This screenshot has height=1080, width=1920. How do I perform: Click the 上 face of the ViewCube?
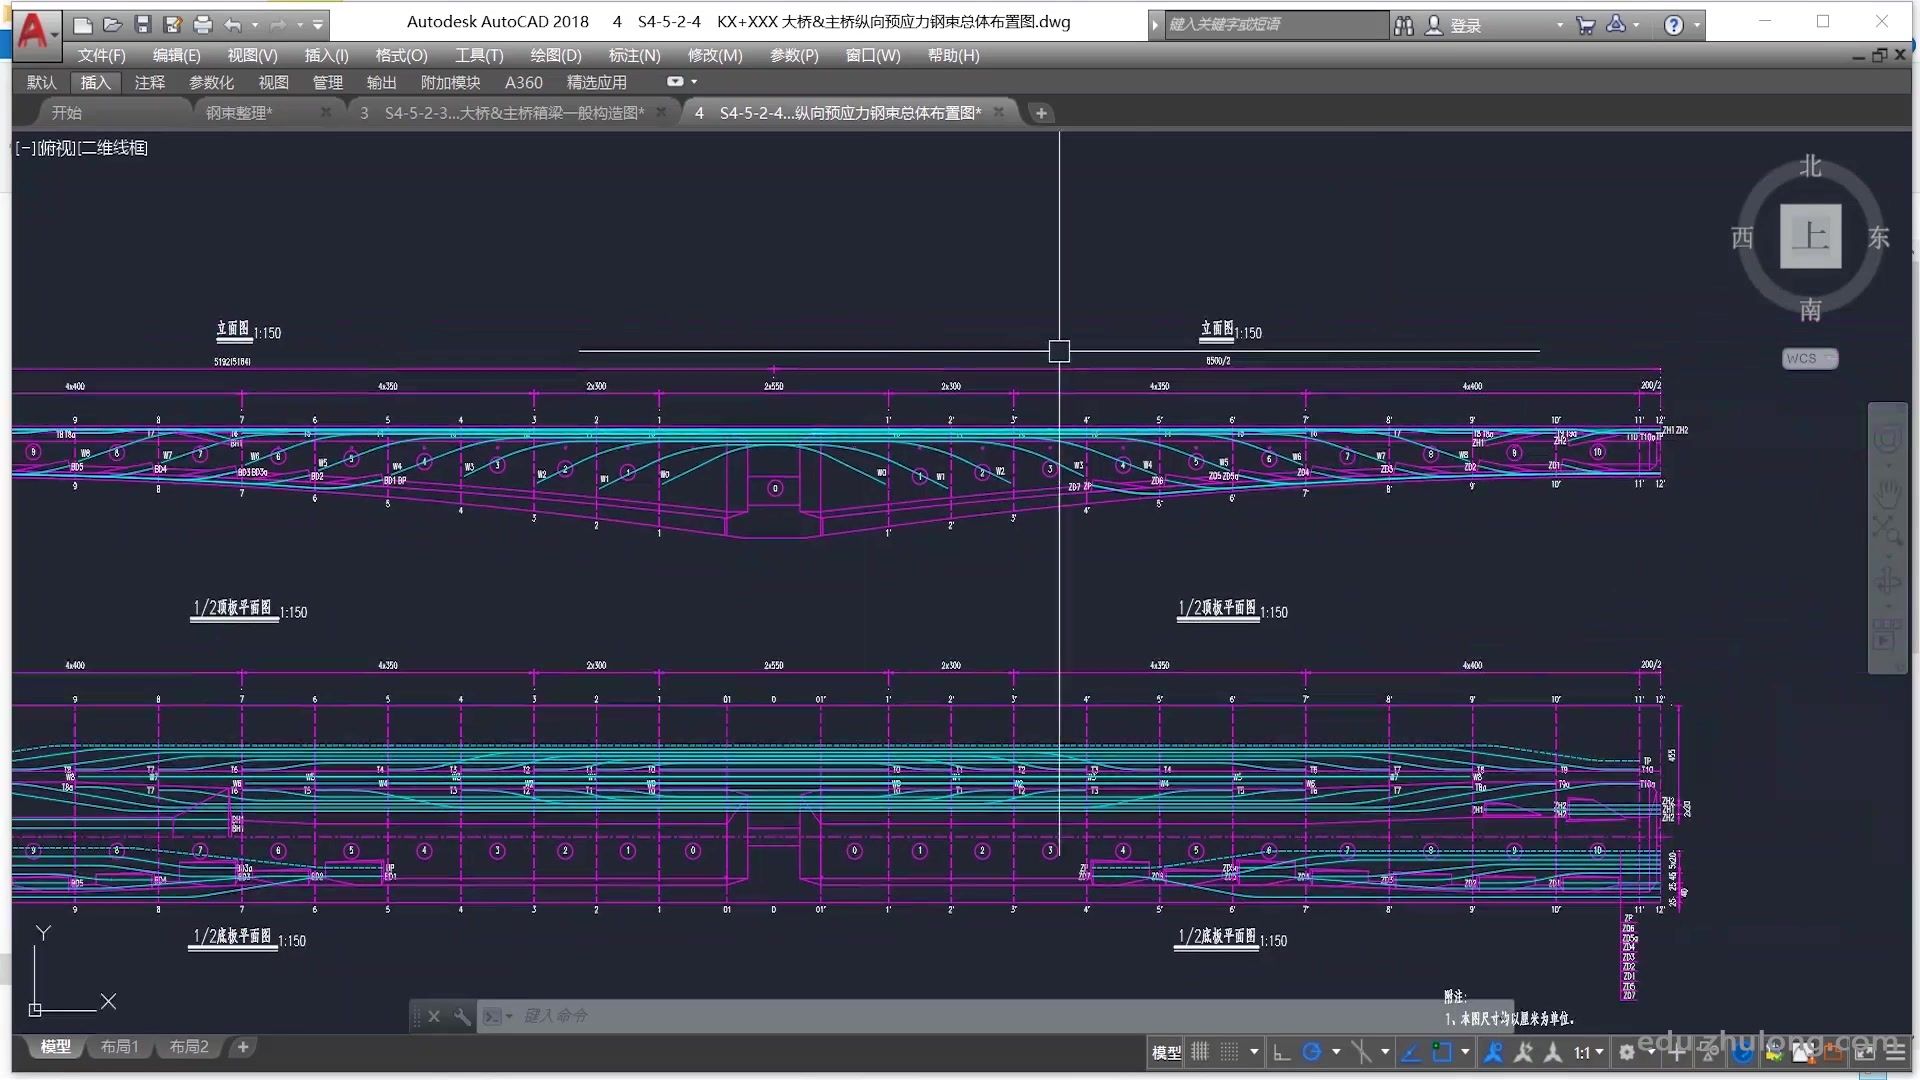click(x=1810, y=237)
